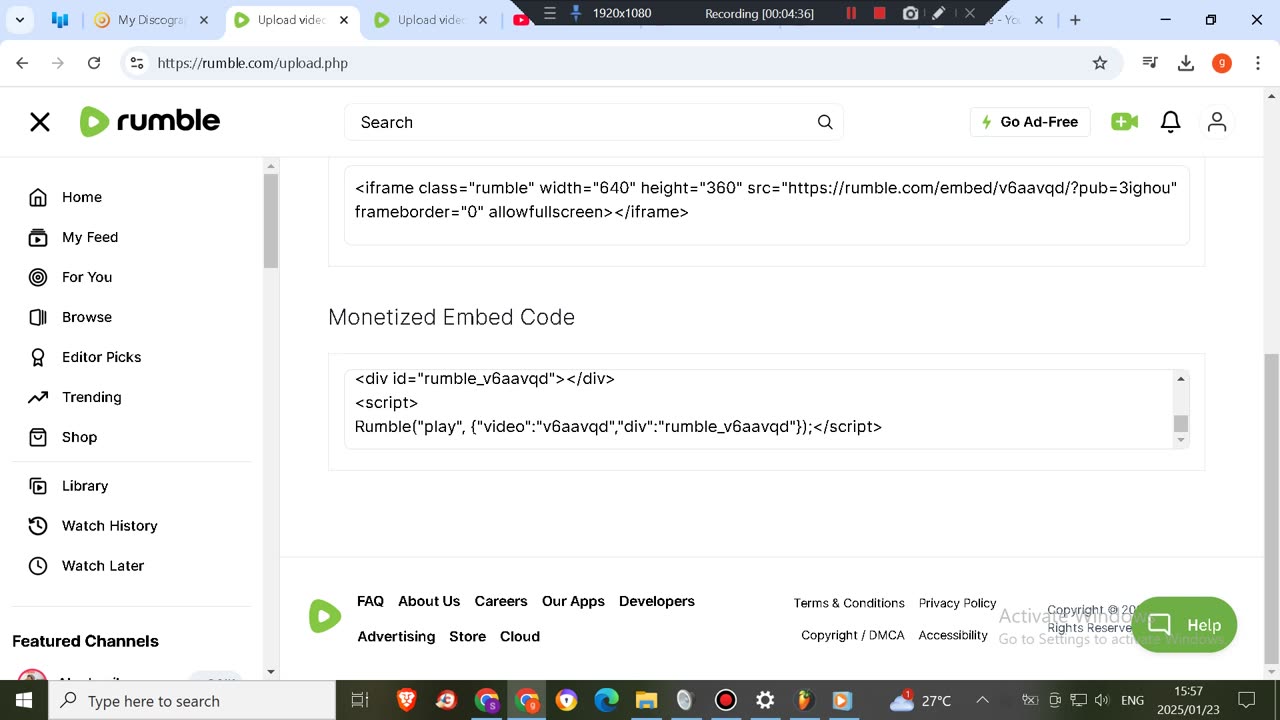1280x720 pixels.
Task: Open the tab search dropdown arrow
Action: point(19,20)
